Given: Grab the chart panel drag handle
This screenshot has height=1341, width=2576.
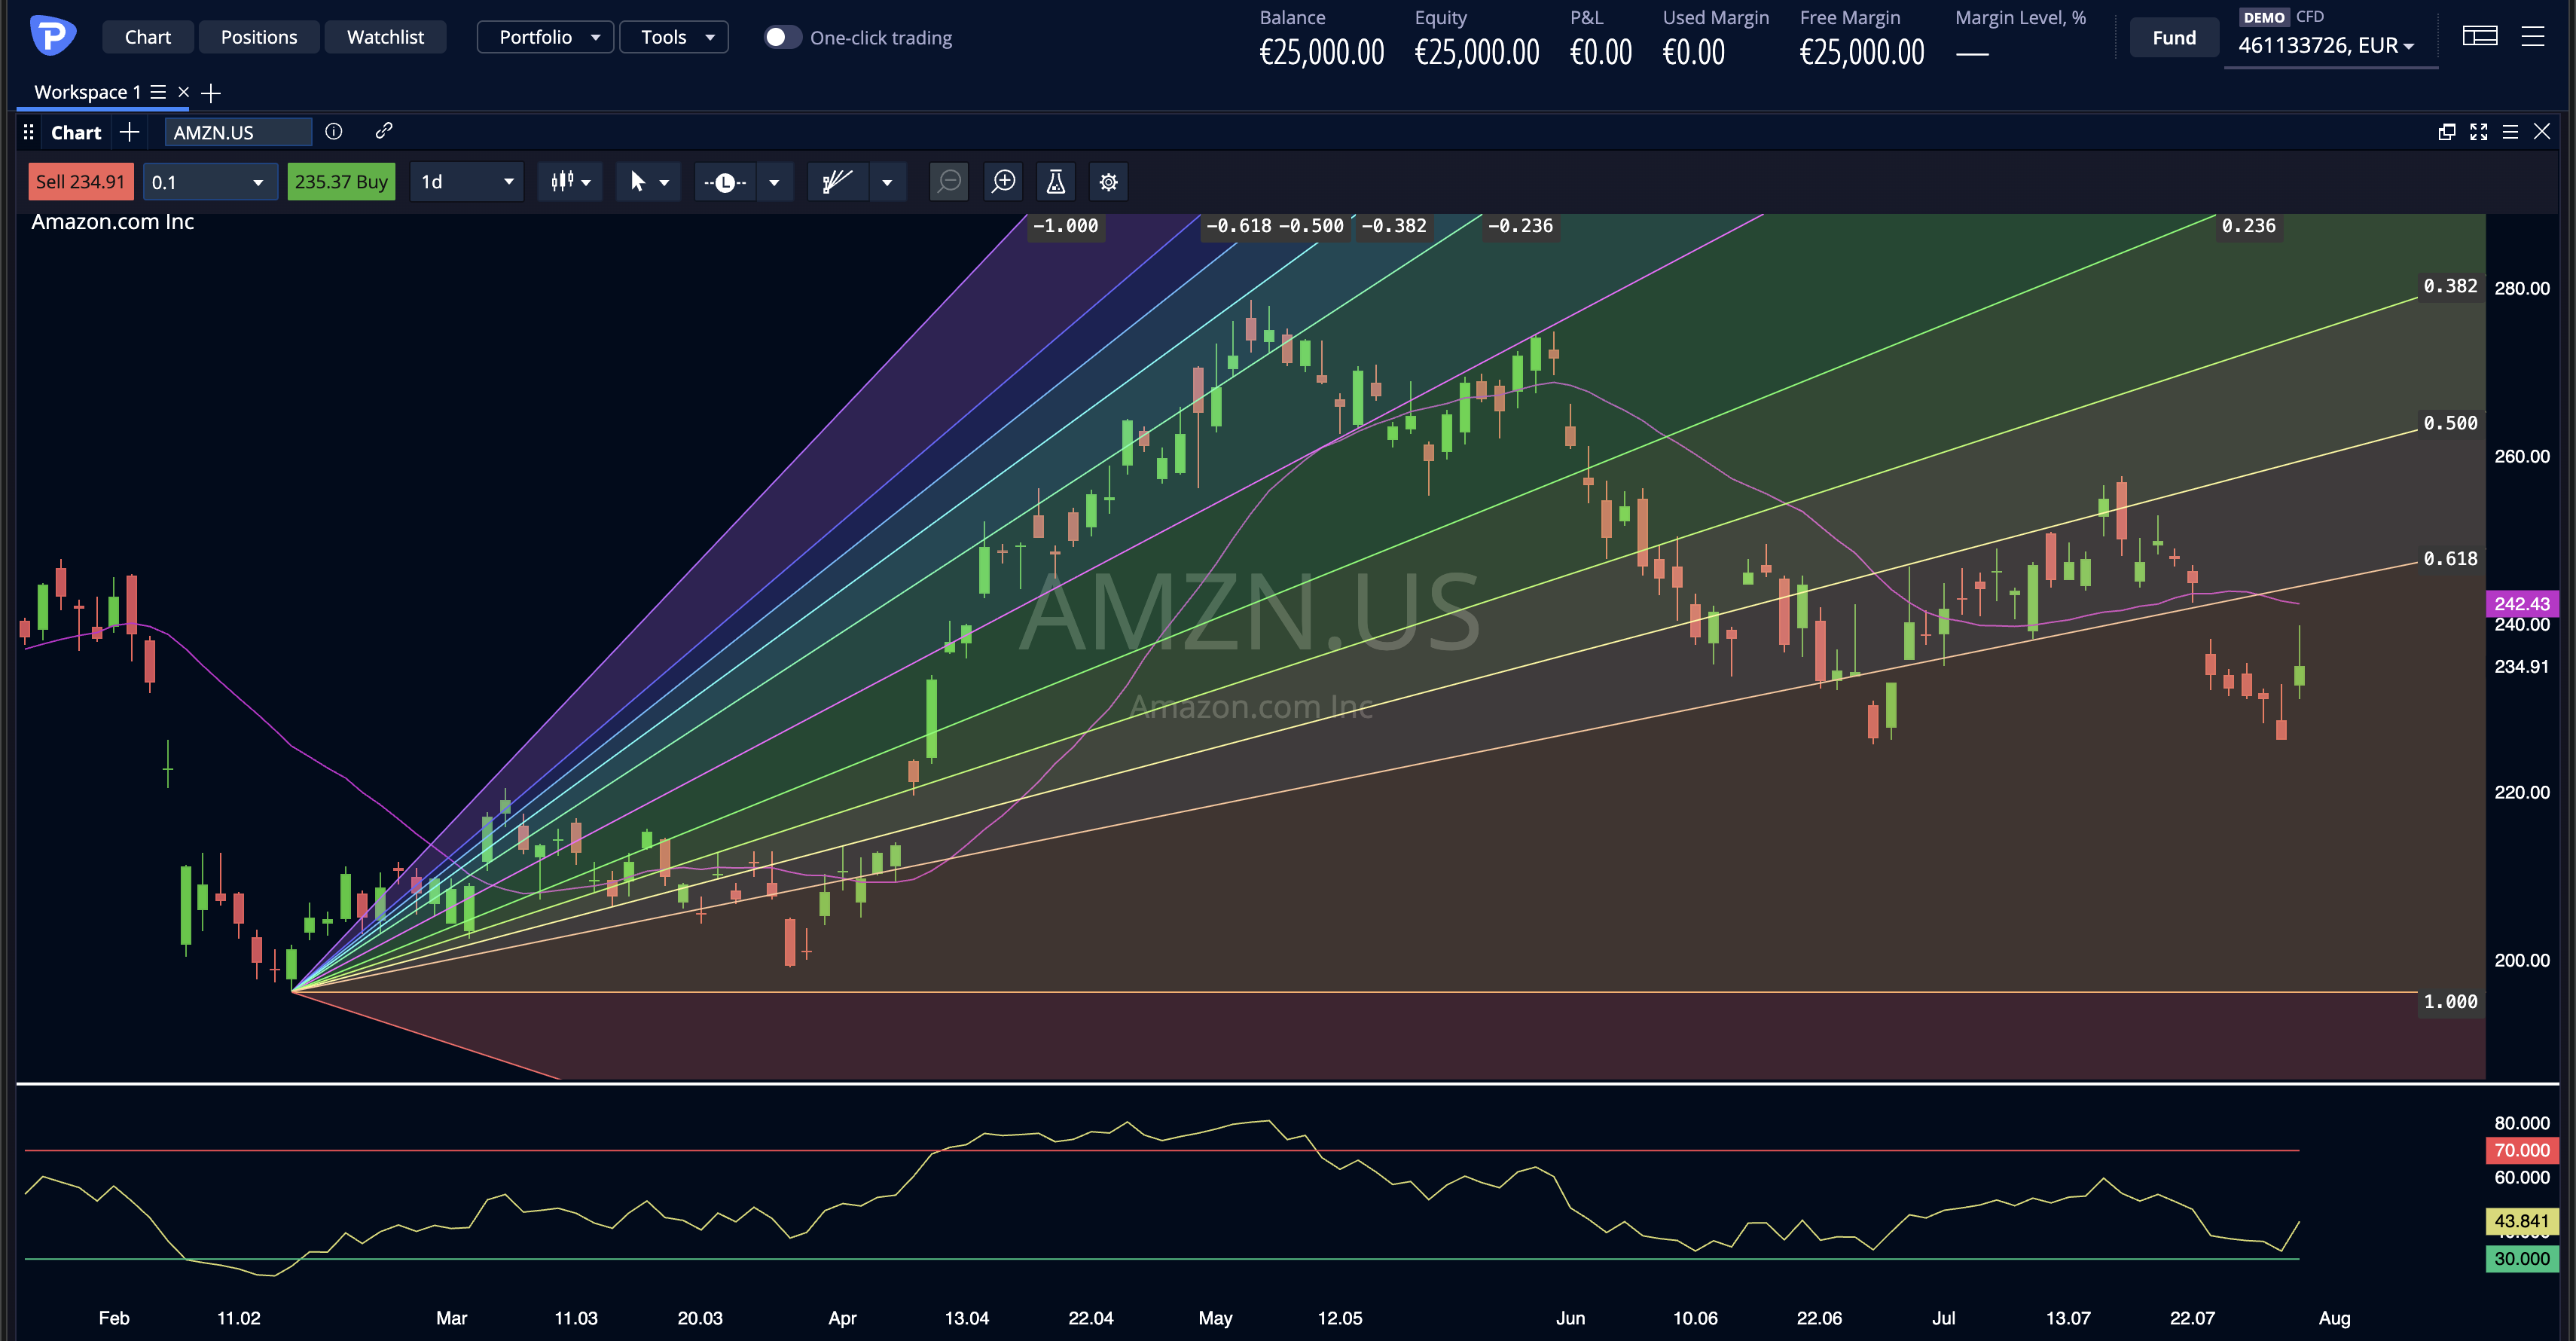Looking at the screenshot, I should pos(29,132).
